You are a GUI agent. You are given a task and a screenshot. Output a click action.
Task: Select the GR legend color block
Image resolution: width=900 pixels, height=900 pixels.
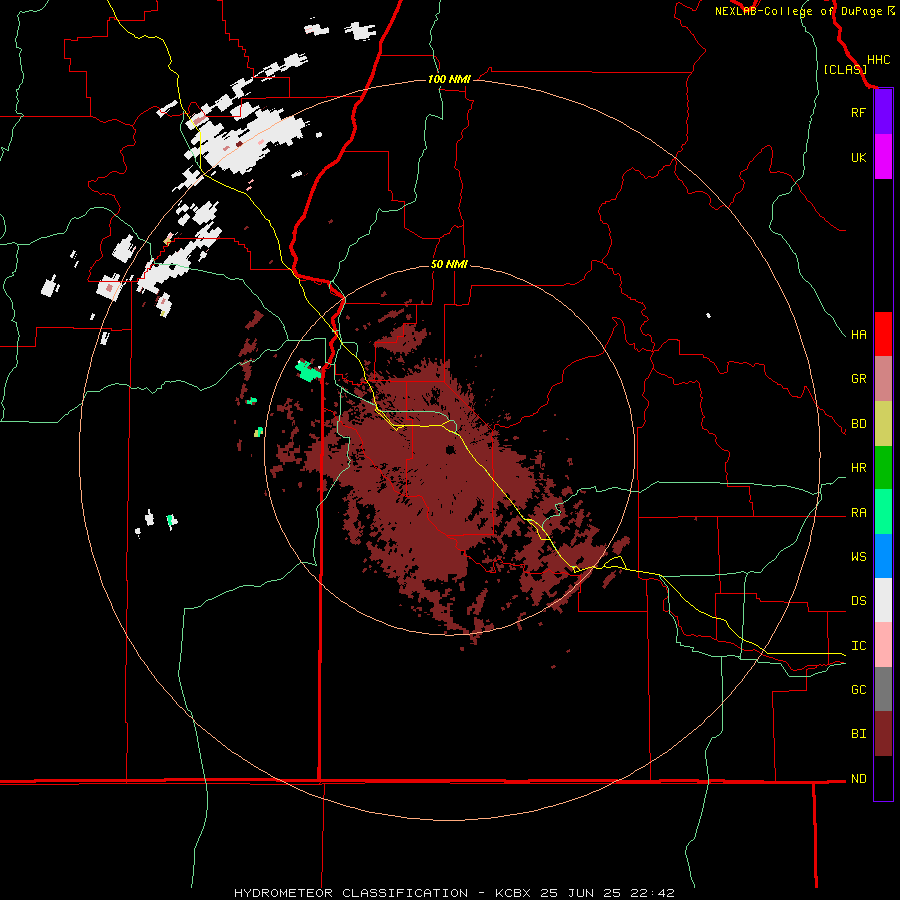pyautogui.click(x=883, y=379)
